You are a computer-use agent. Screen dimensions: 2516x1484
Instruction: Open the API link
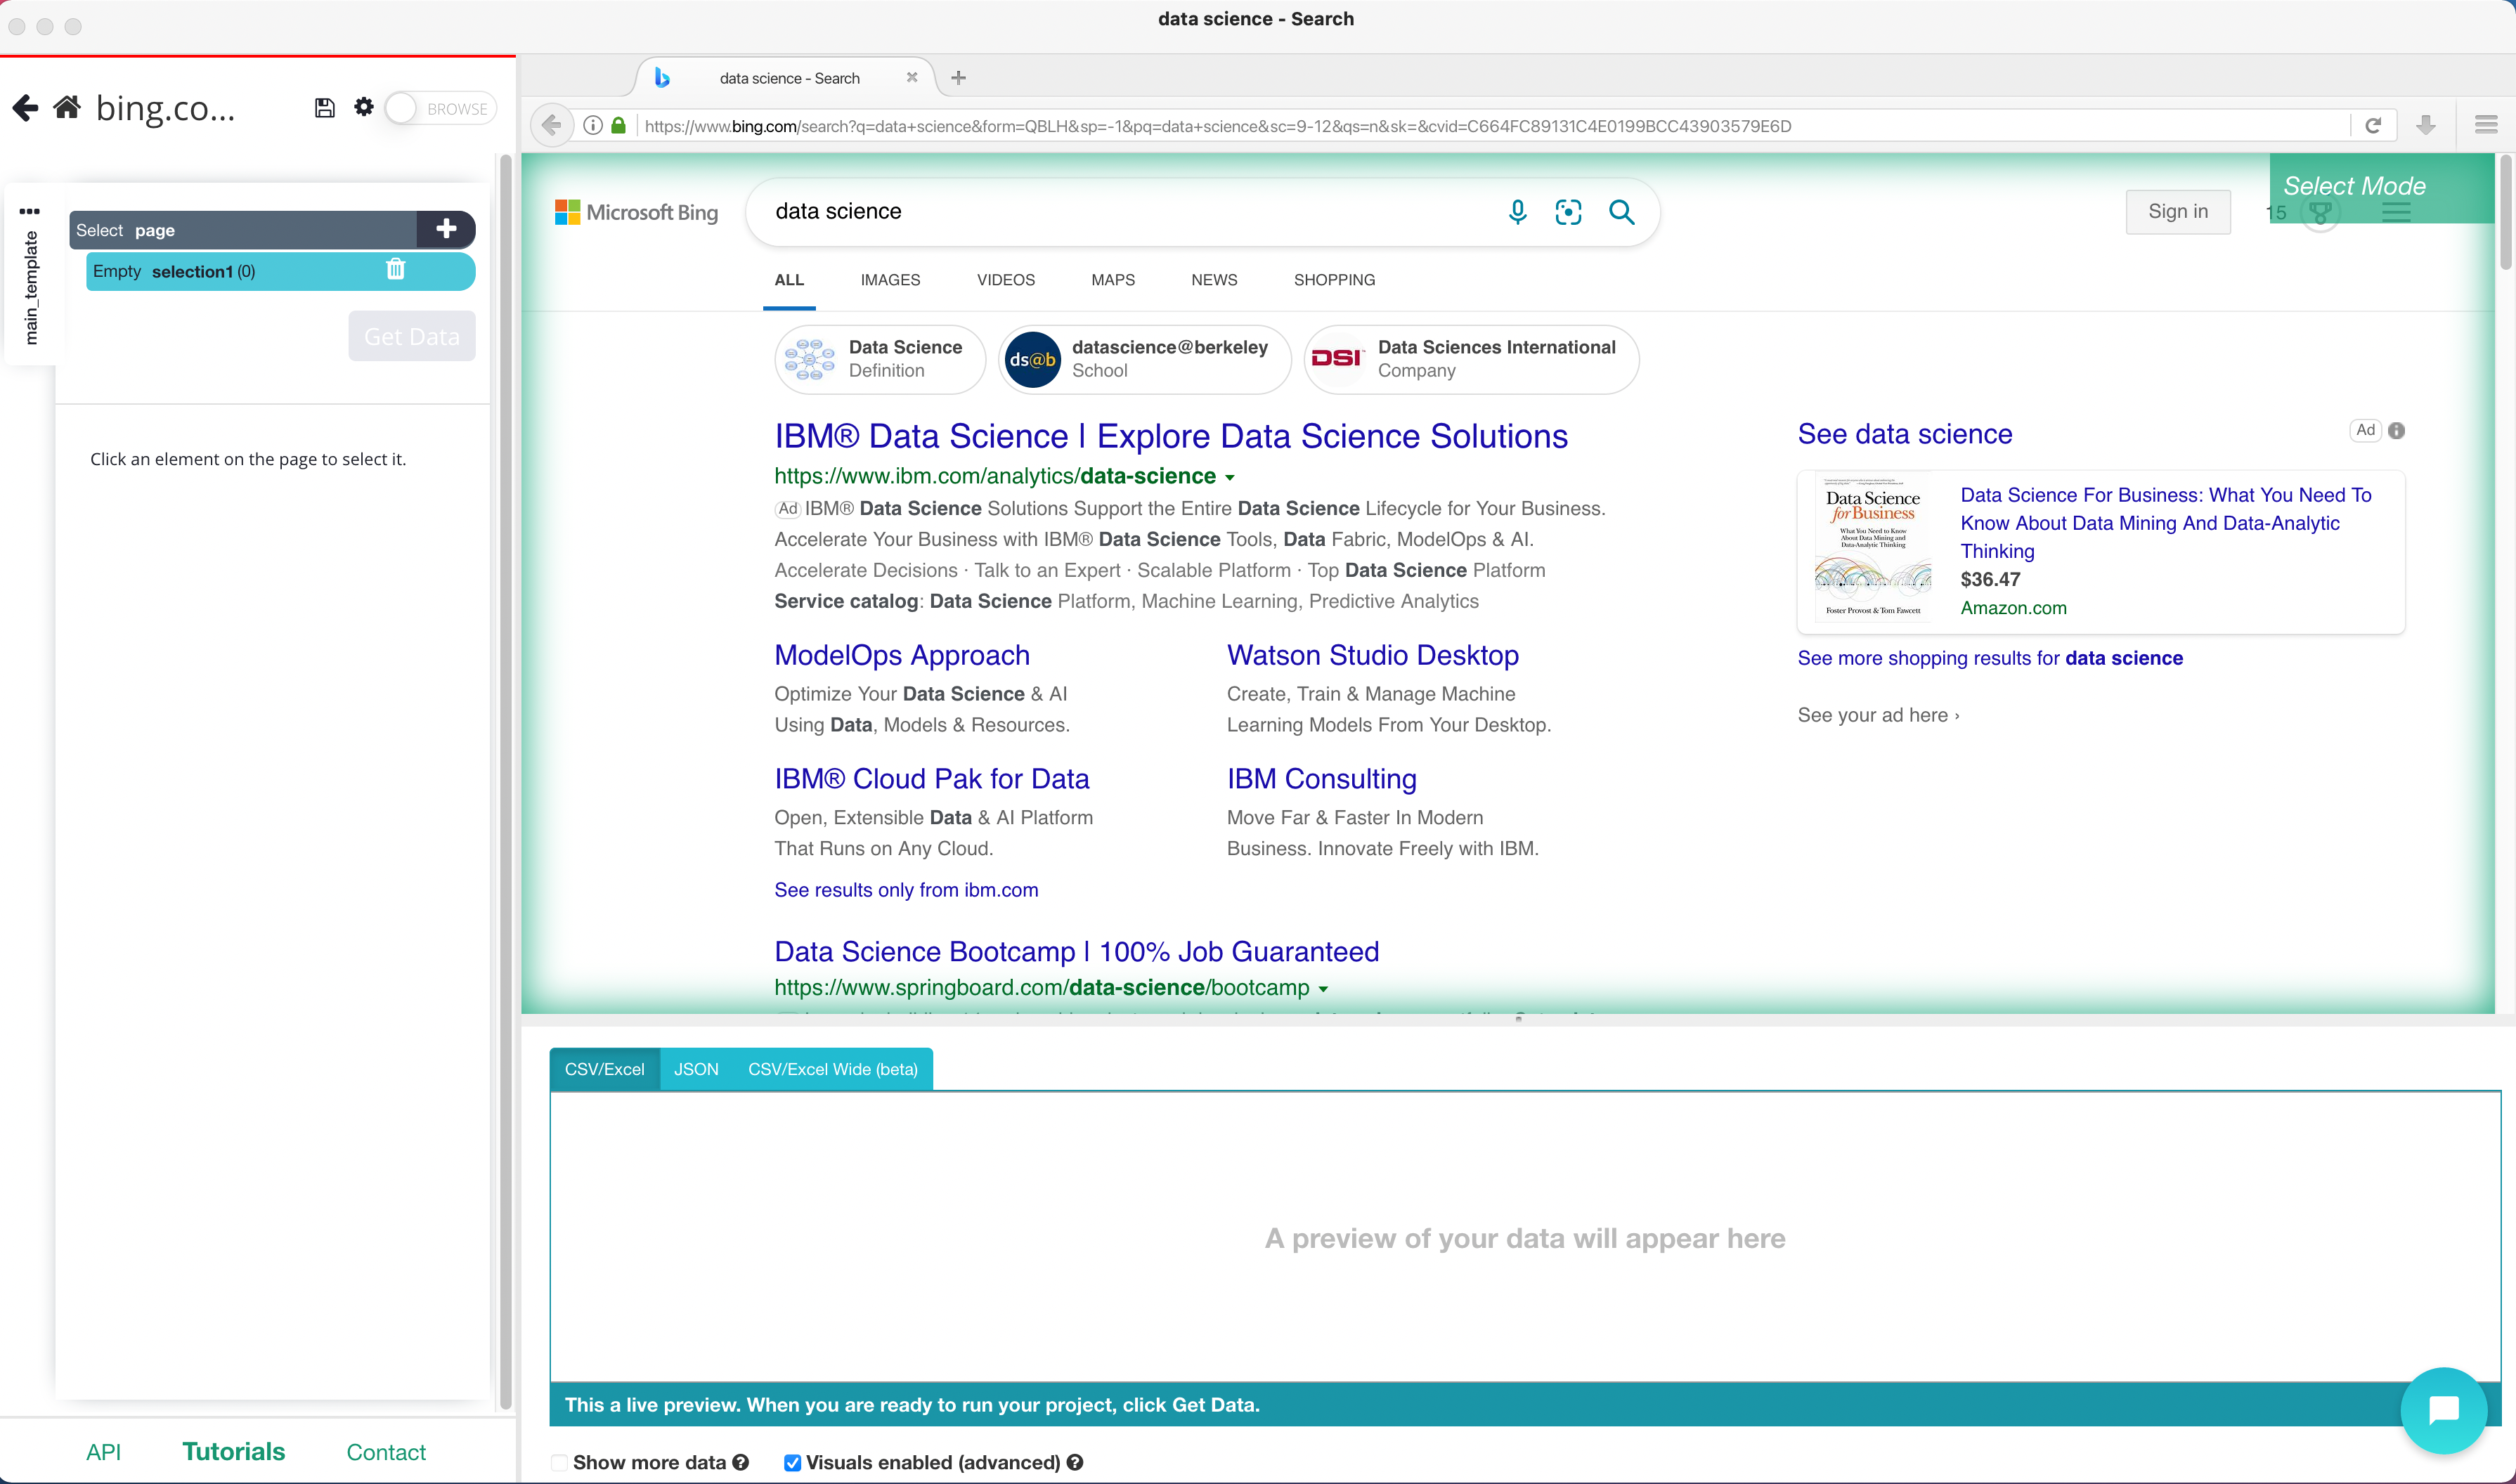click(103, 1452)
